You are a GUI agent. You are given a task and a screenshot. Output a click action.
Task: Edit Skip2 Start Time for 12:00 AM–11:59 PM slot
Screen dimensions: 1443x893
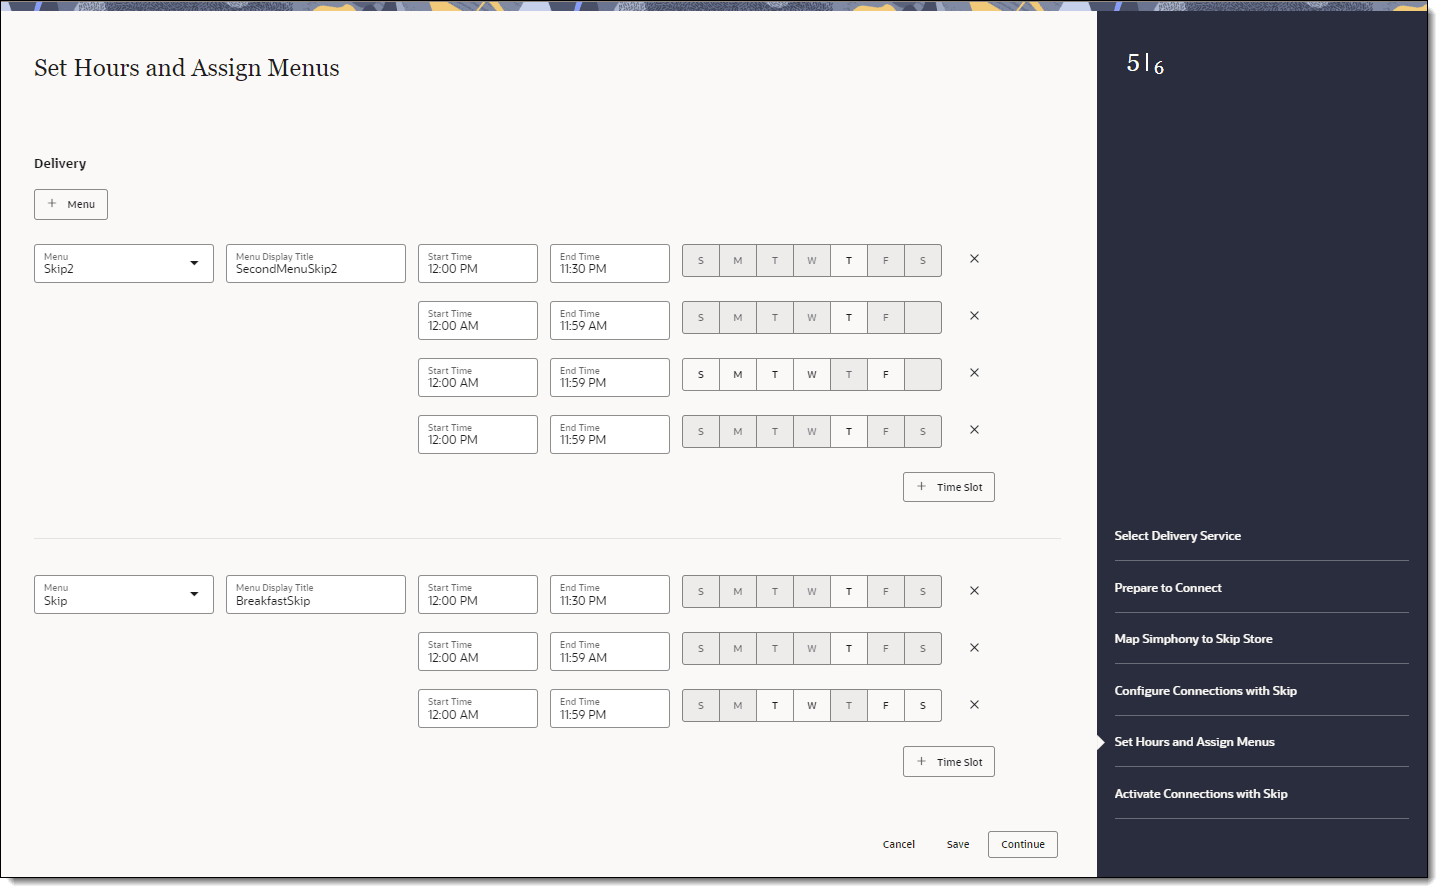coord(478,378)
